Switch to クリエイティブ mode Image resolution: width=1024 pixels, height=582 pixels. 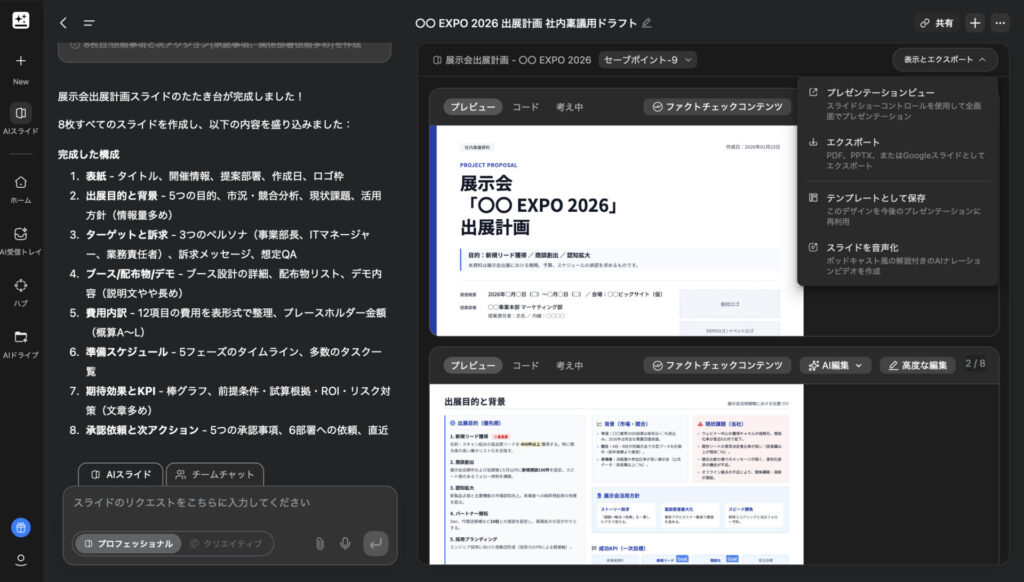point(226,543)
